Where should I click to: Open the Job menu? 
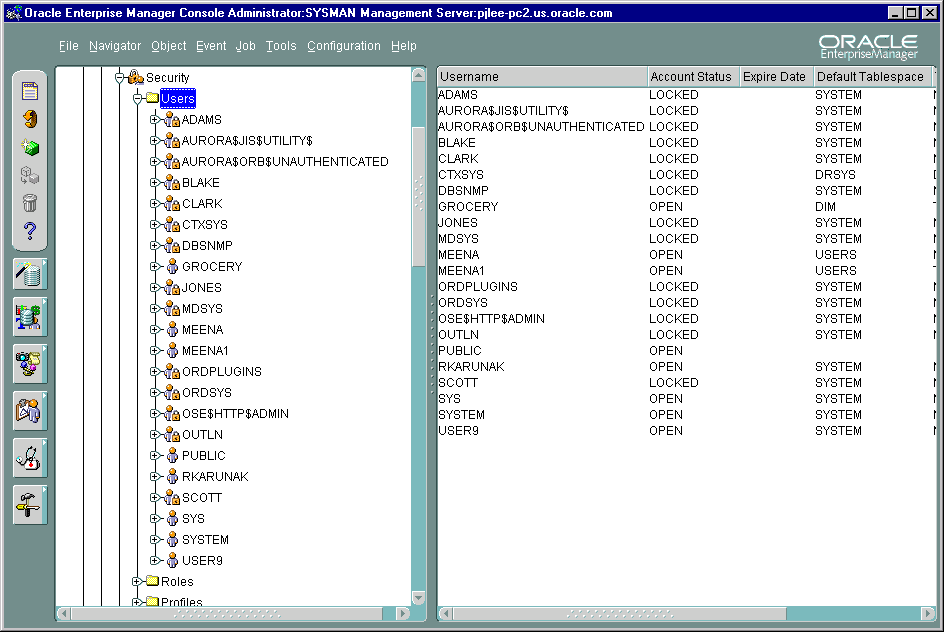[245, 46]
